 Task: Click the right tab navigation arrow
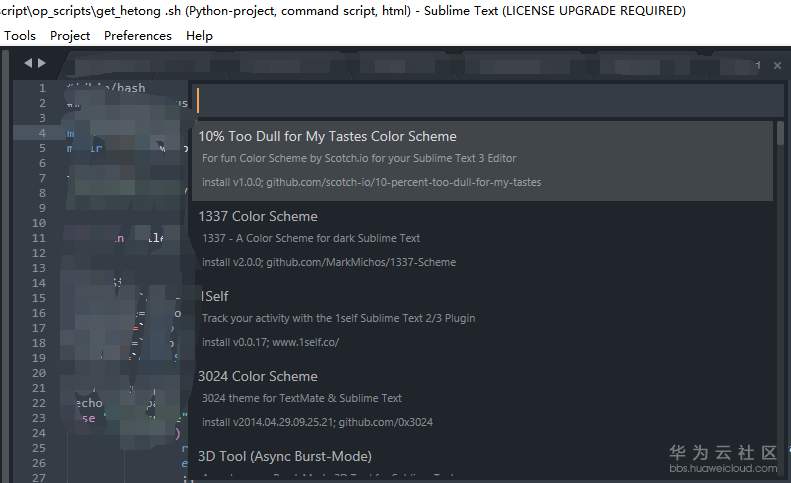coord(41,64)
